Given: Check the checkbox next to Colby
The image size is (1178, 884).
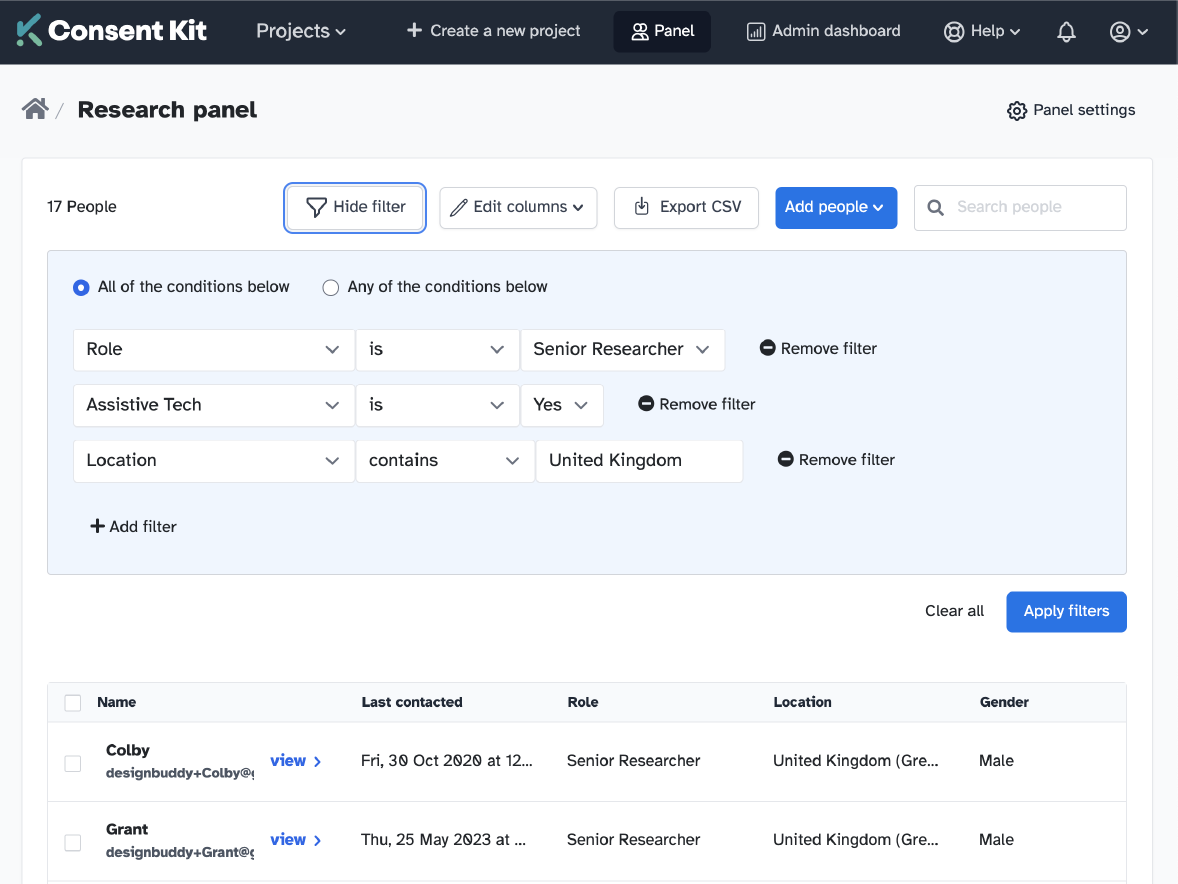Looking at the screenshot, I should pos(72,761).
